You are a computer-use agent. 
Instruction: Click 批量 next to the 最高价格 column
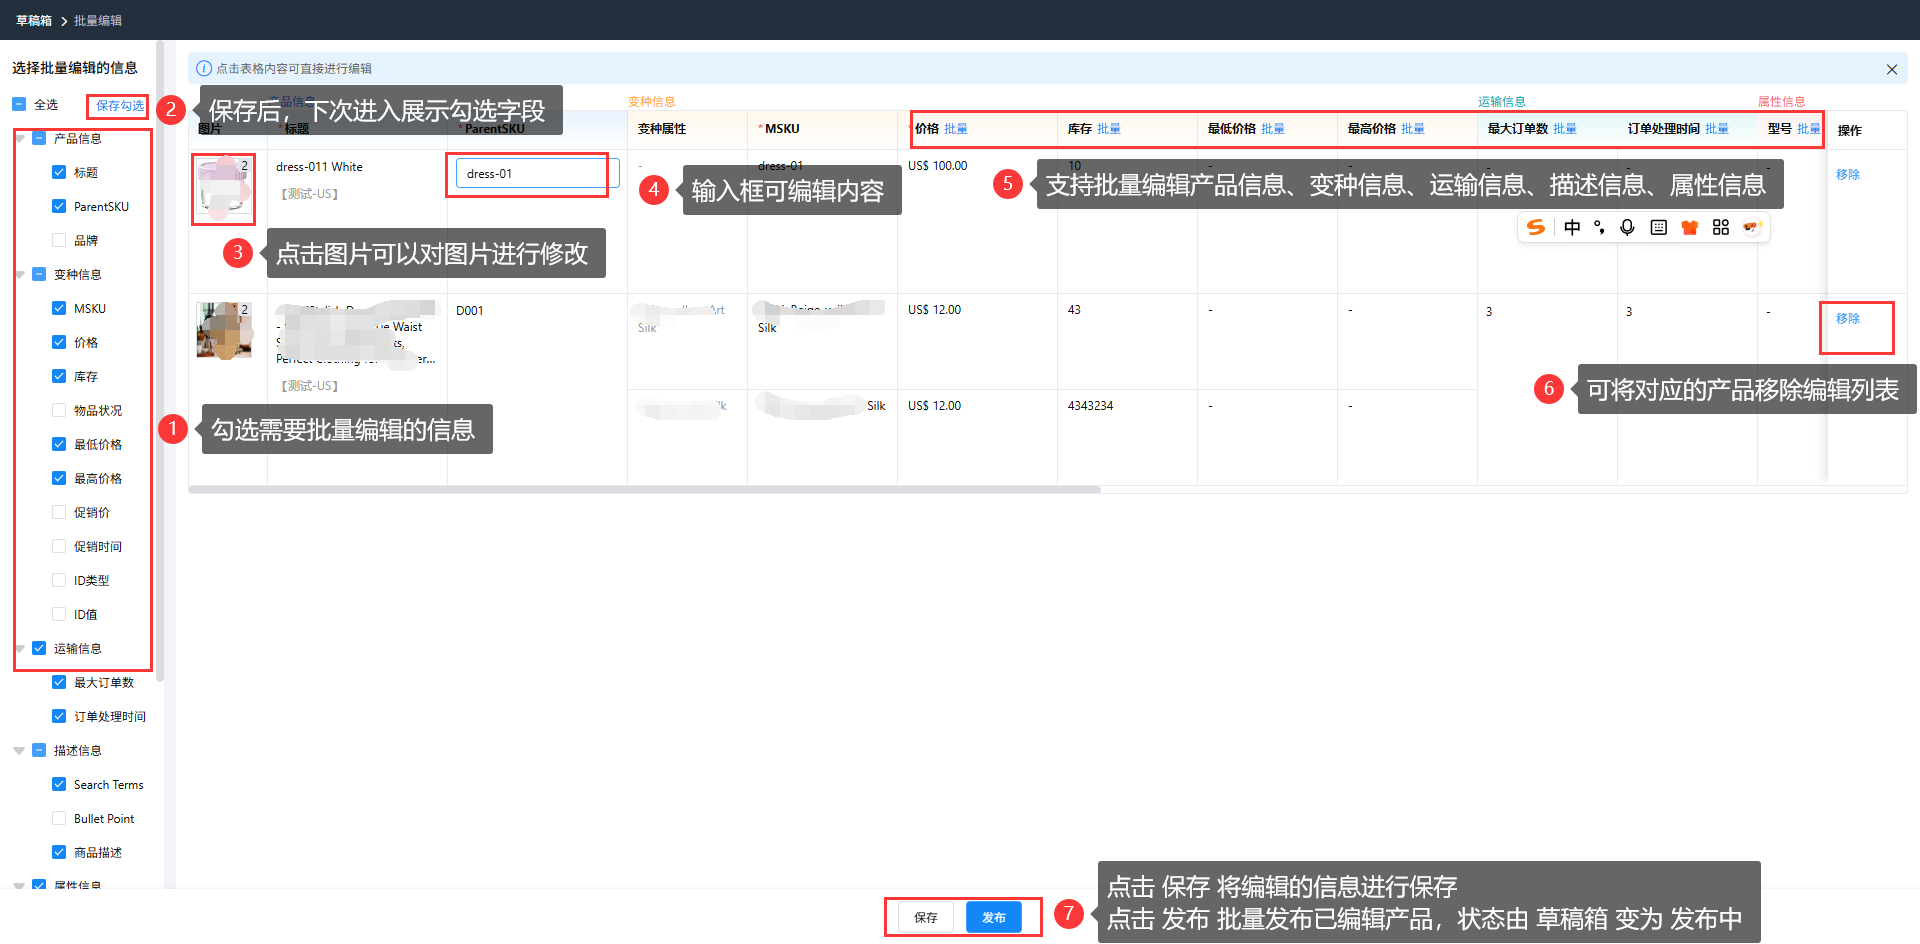tap(1413, 129)
